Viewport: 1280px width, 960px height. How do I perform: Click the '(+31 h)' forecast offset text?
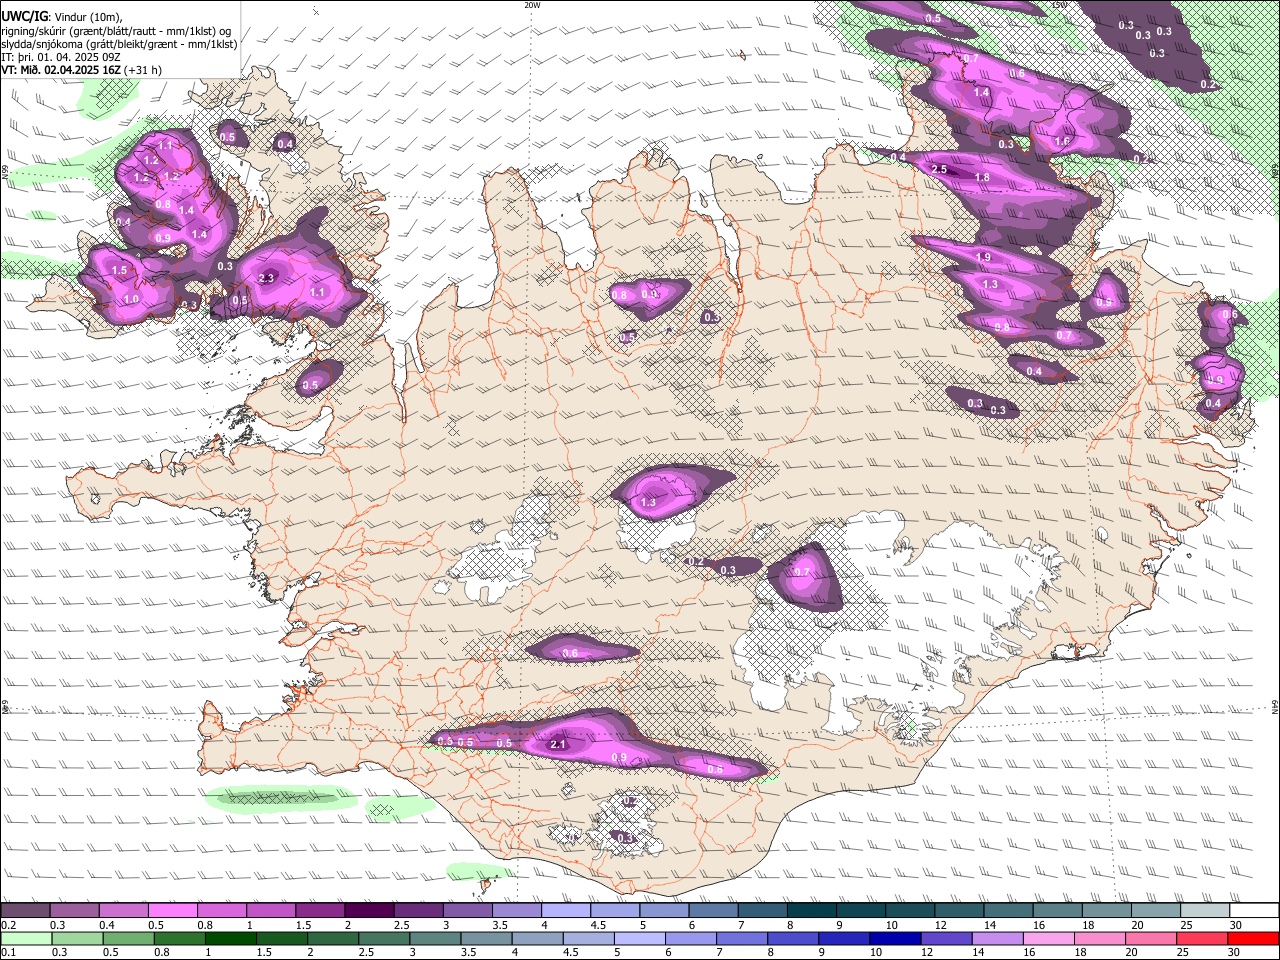click(143, 71)
